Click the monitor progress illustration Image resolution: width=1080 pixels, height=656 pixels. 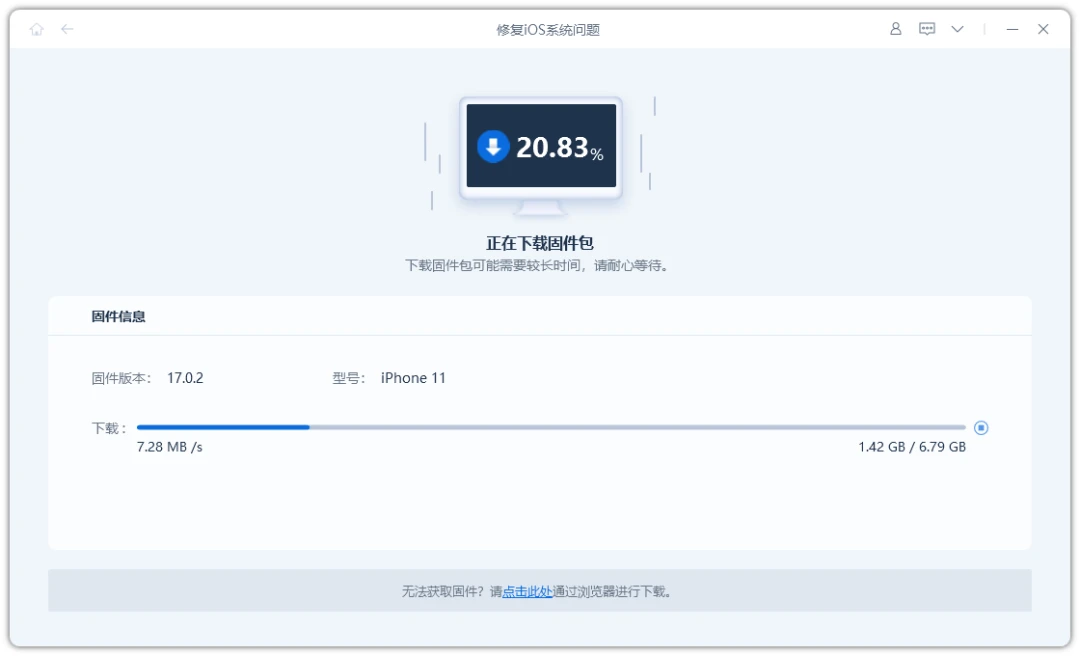point(541,156)
